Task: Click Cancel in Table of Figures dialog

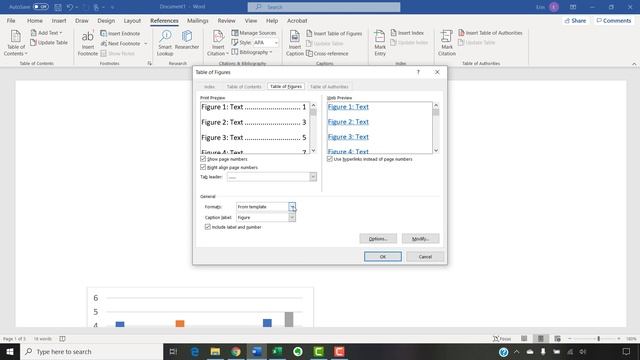Action: coord(425,257)
